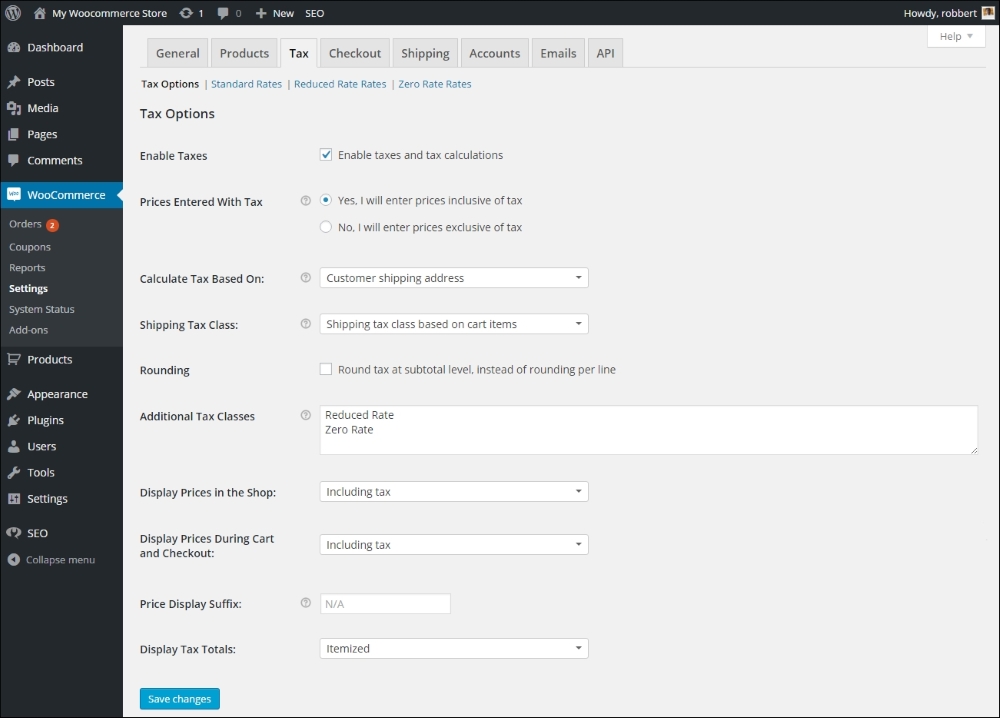Switch to the API tab

(x=605, y=53)
